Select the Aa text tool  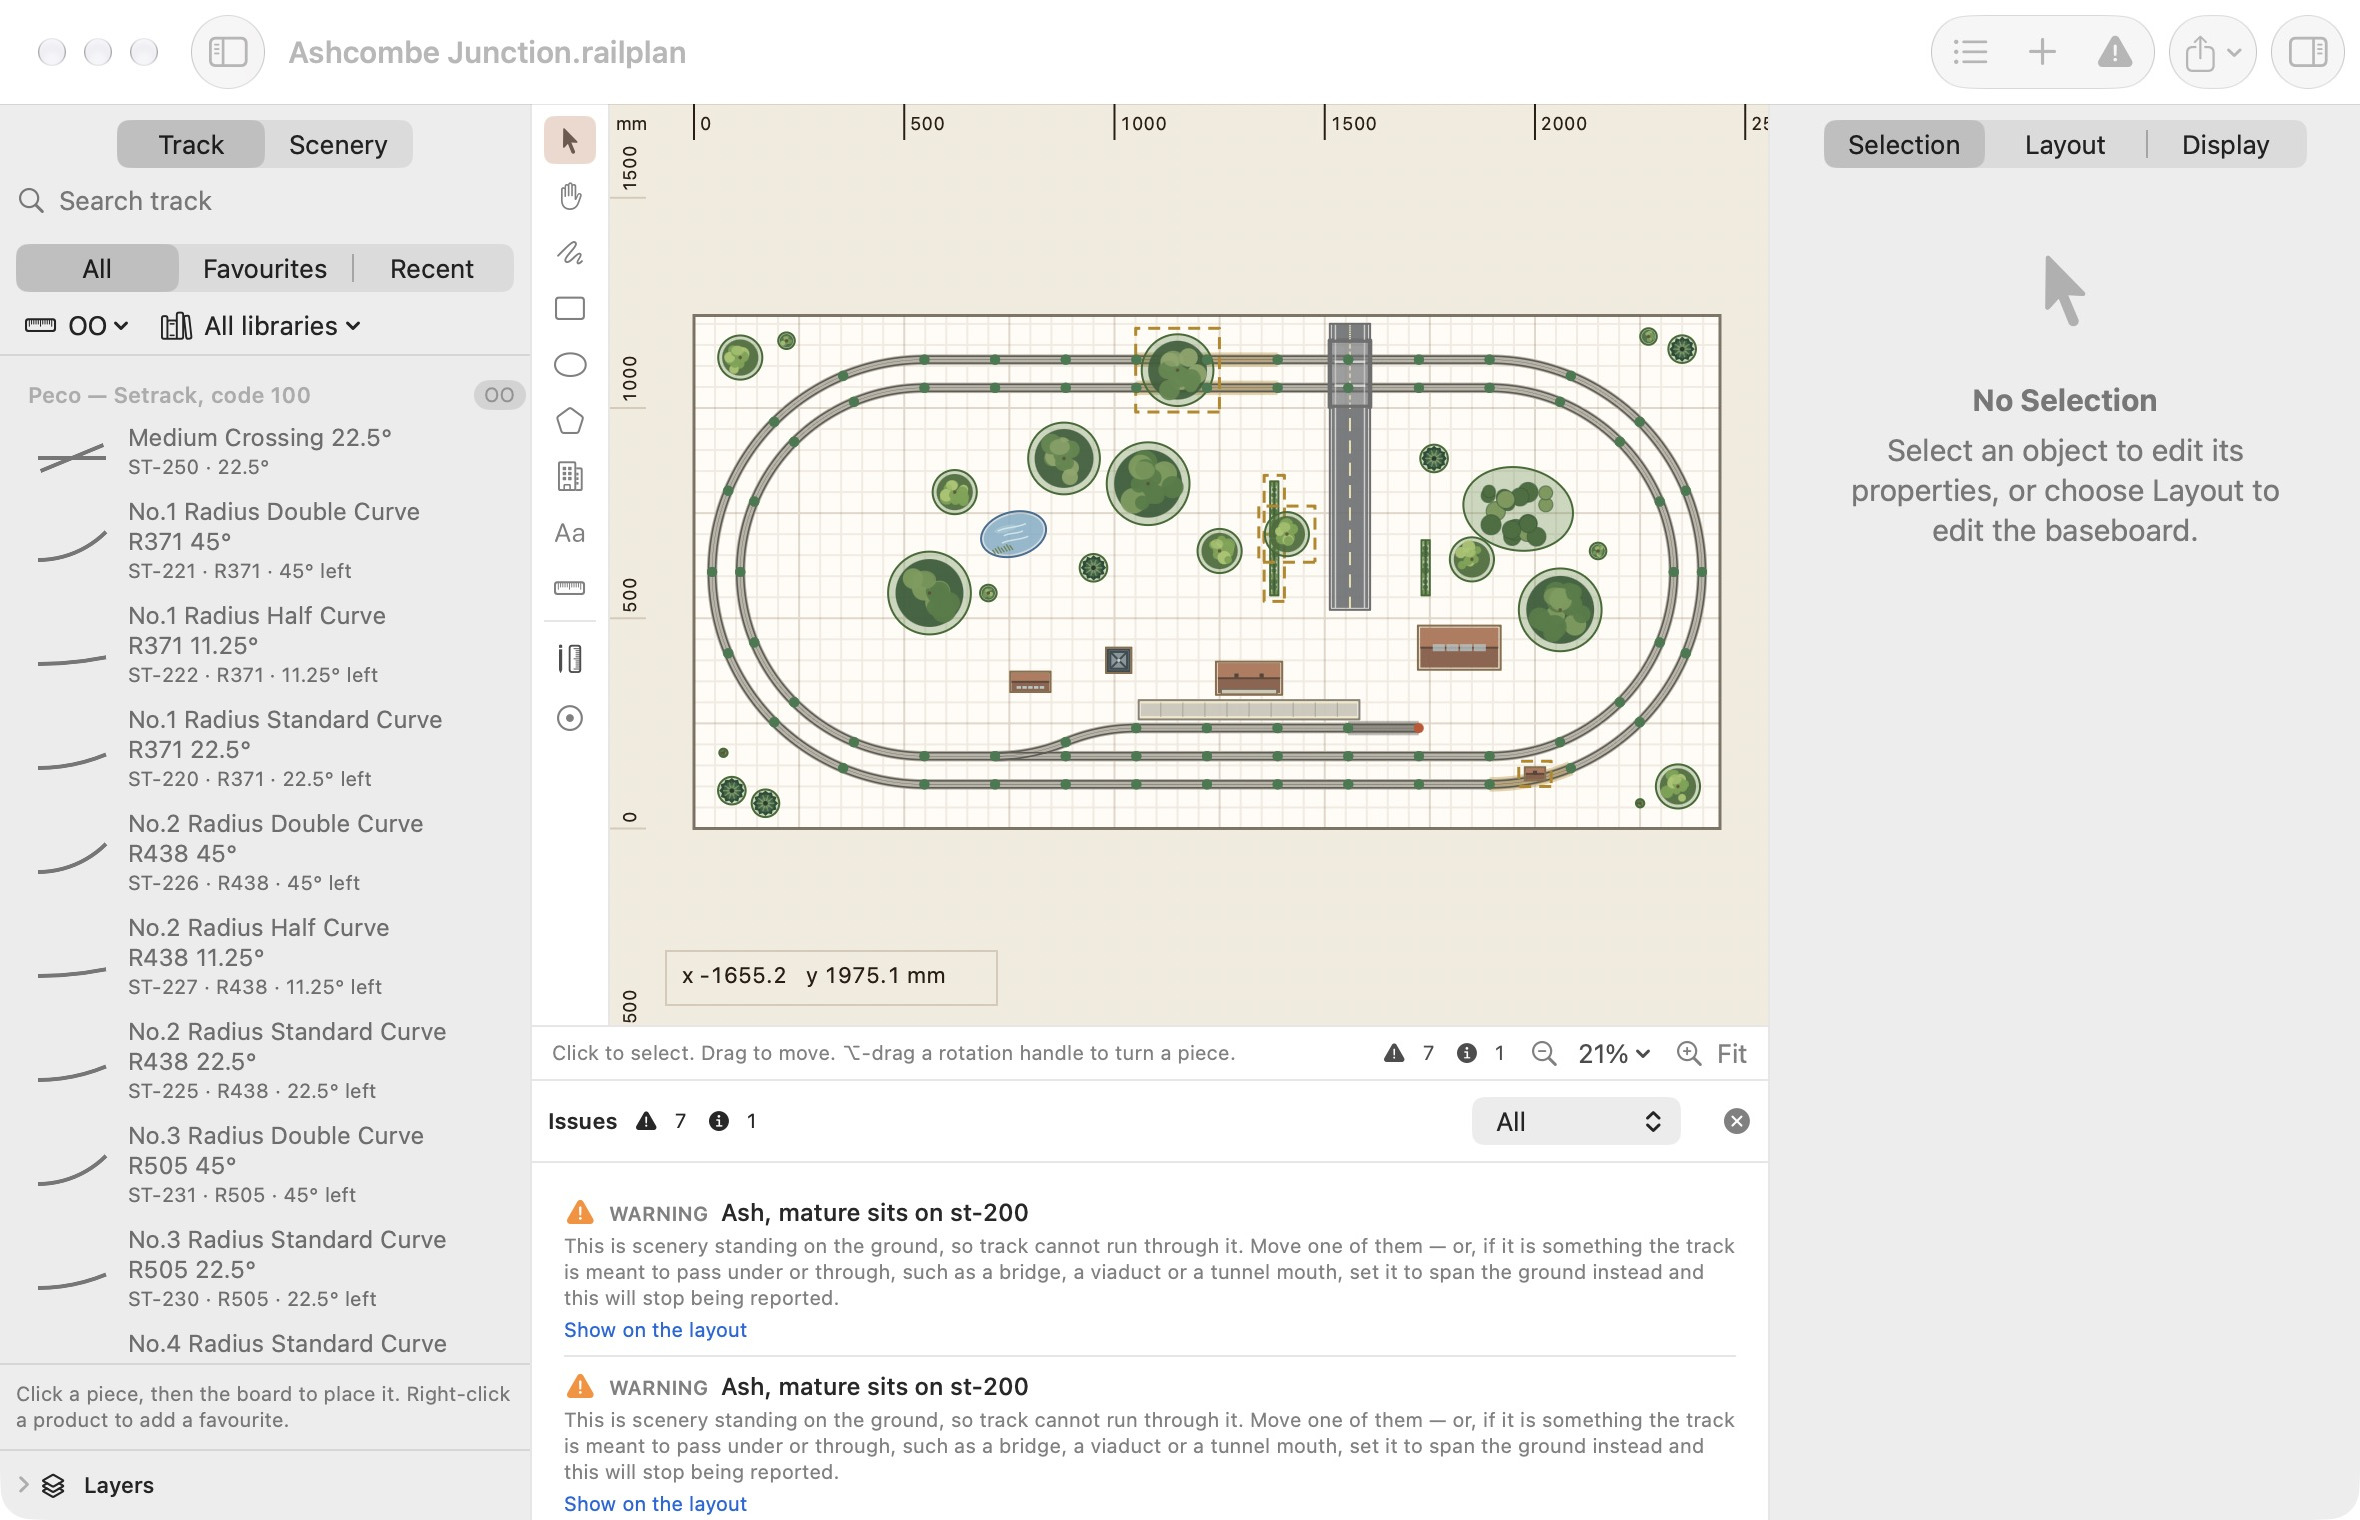coord(570,533)
